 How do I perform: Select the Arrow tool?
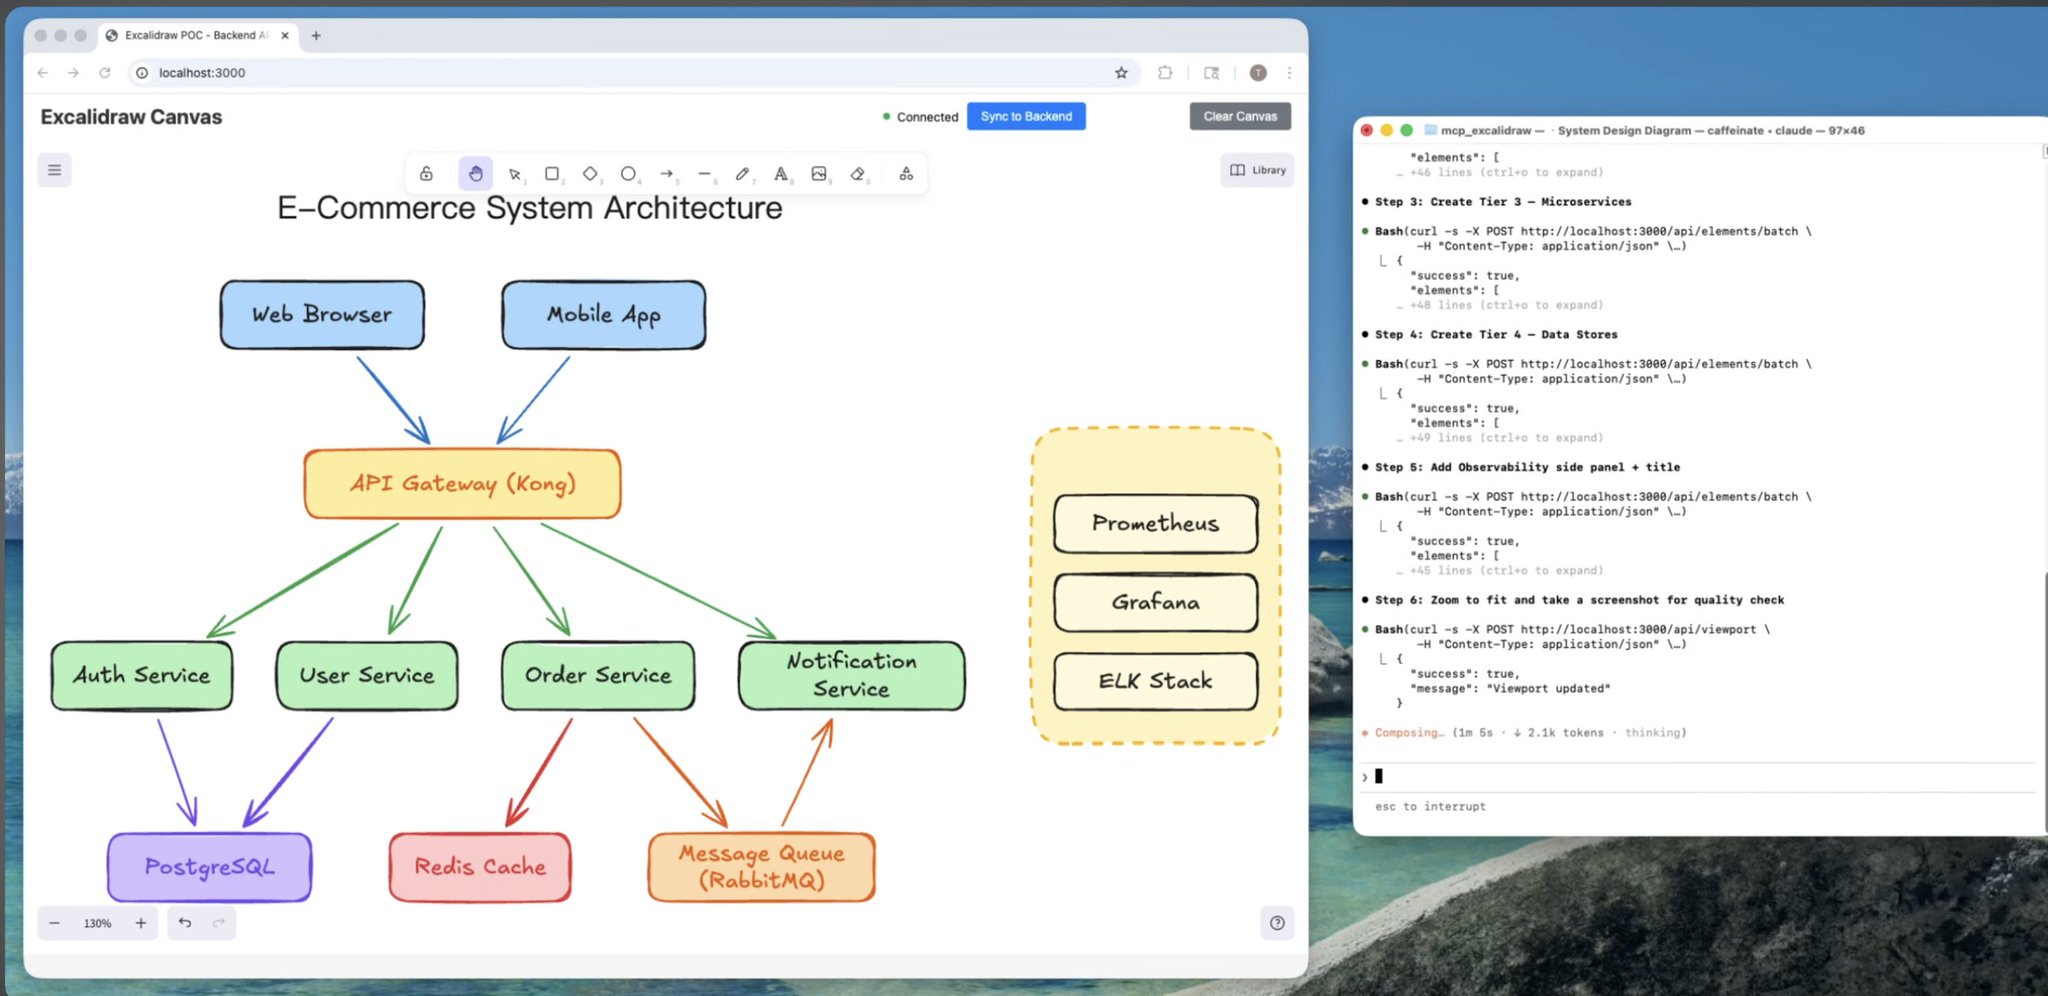click(x=667, y=173)
